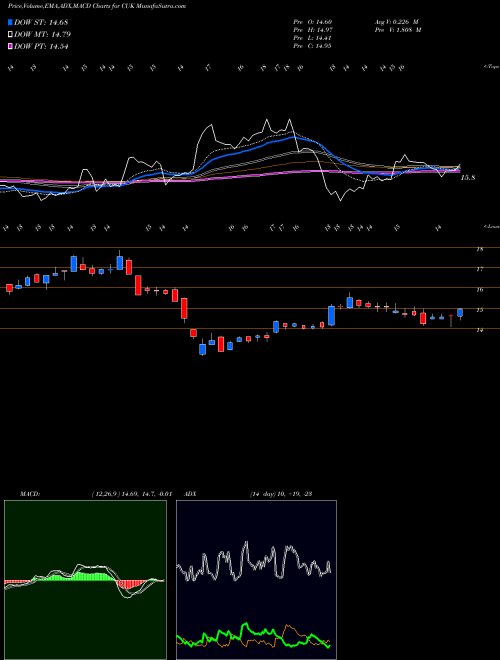
Task: Select the 'DOW MT: 14.79' legend label
Action: pos(43,35)
